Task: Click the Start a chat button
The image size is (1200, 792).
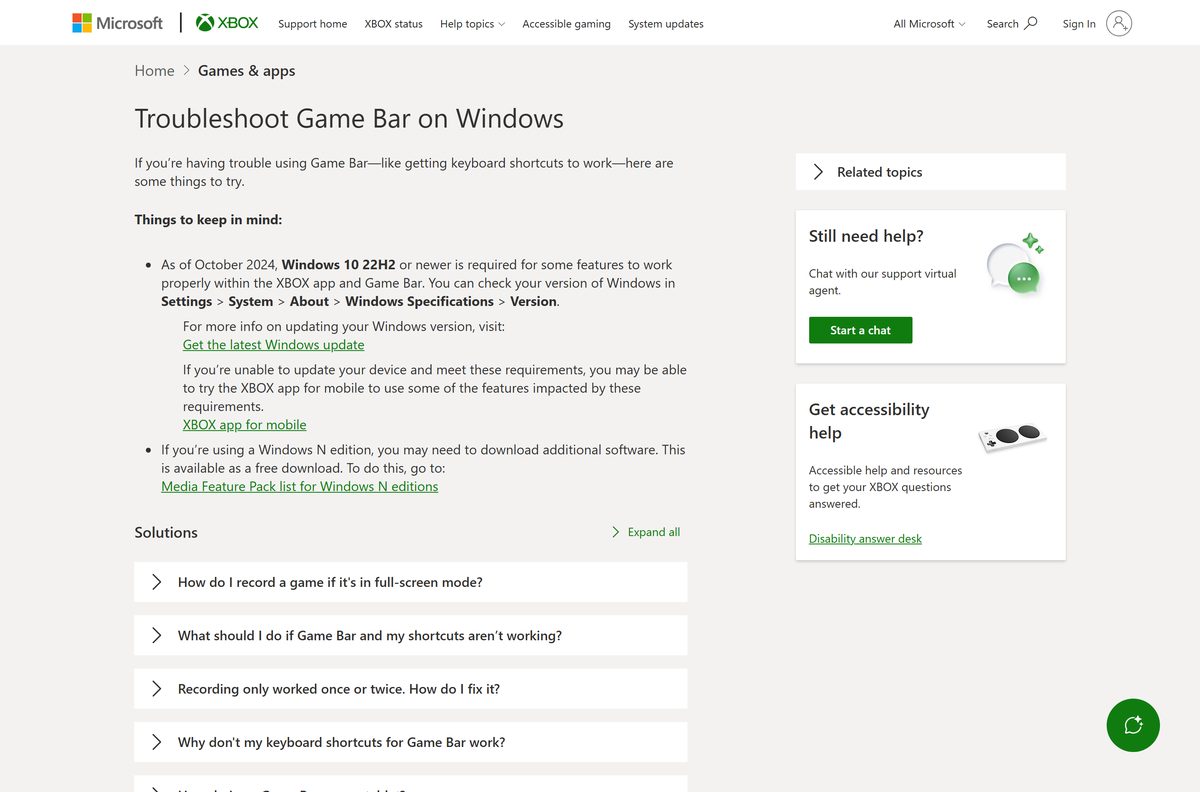Action: coord(860,330)
